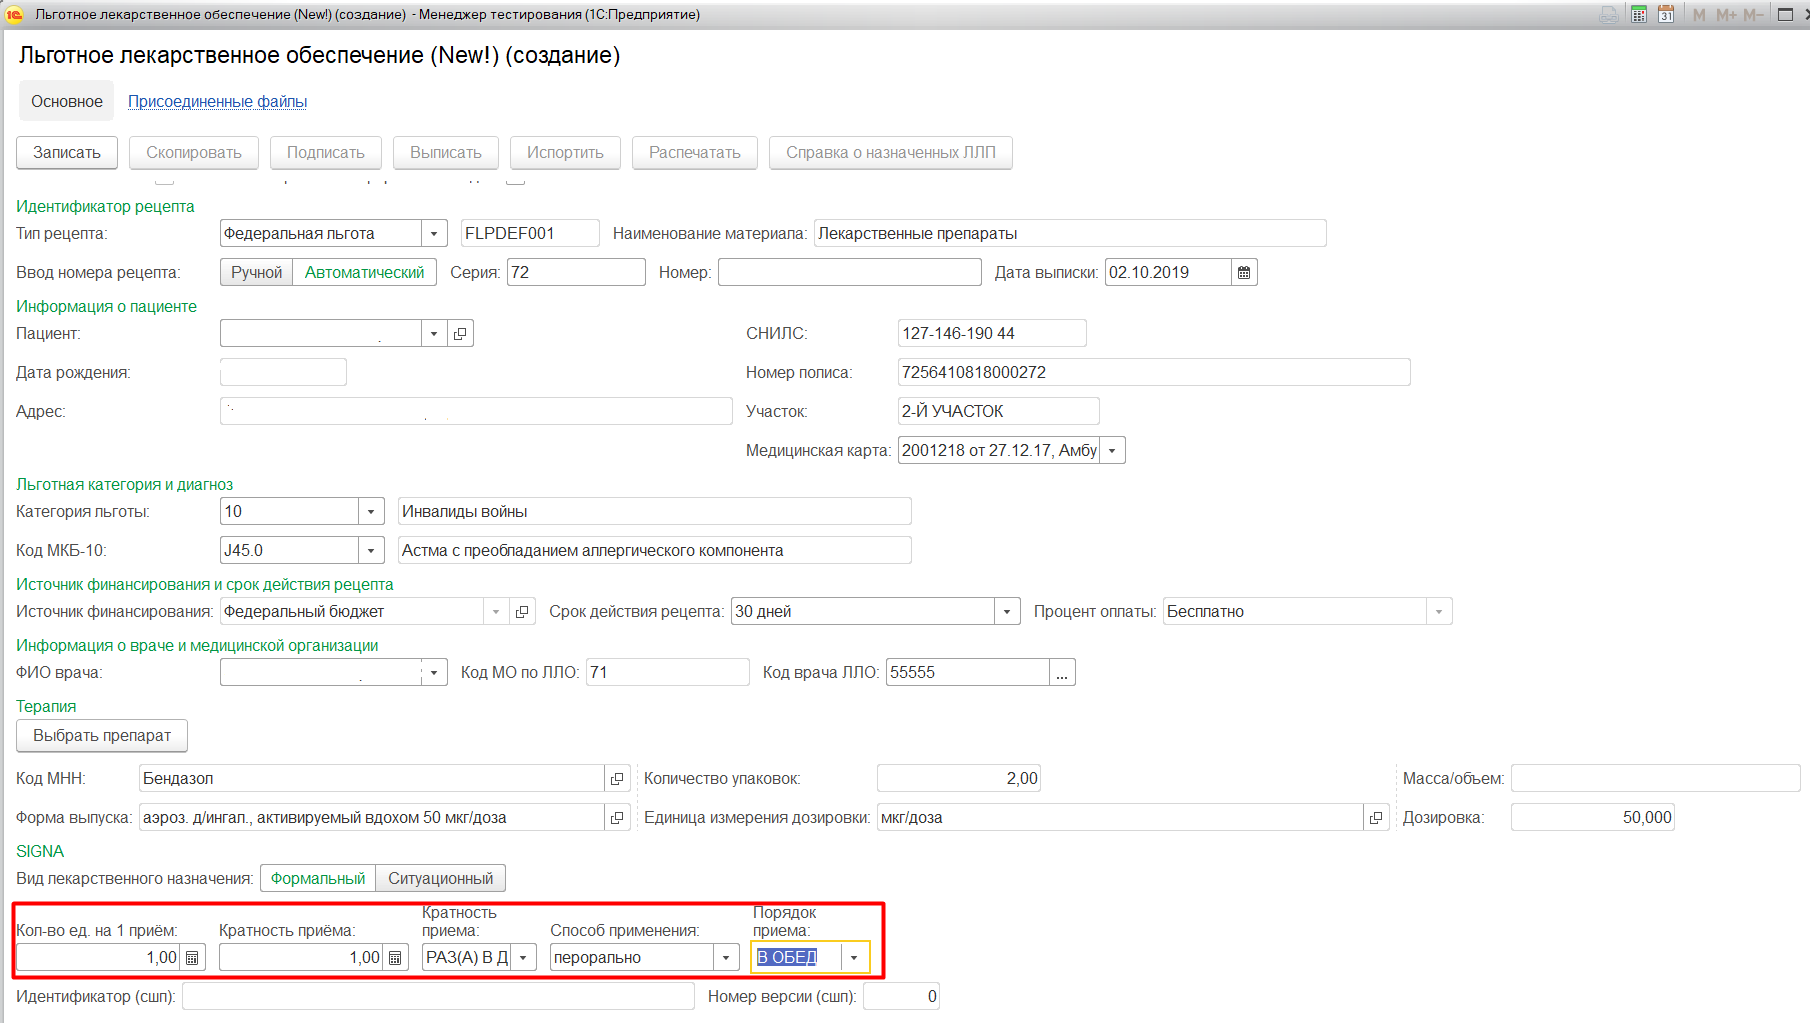
Task: Click the M+ memory add icon
Action: [x=1726, y=14]
